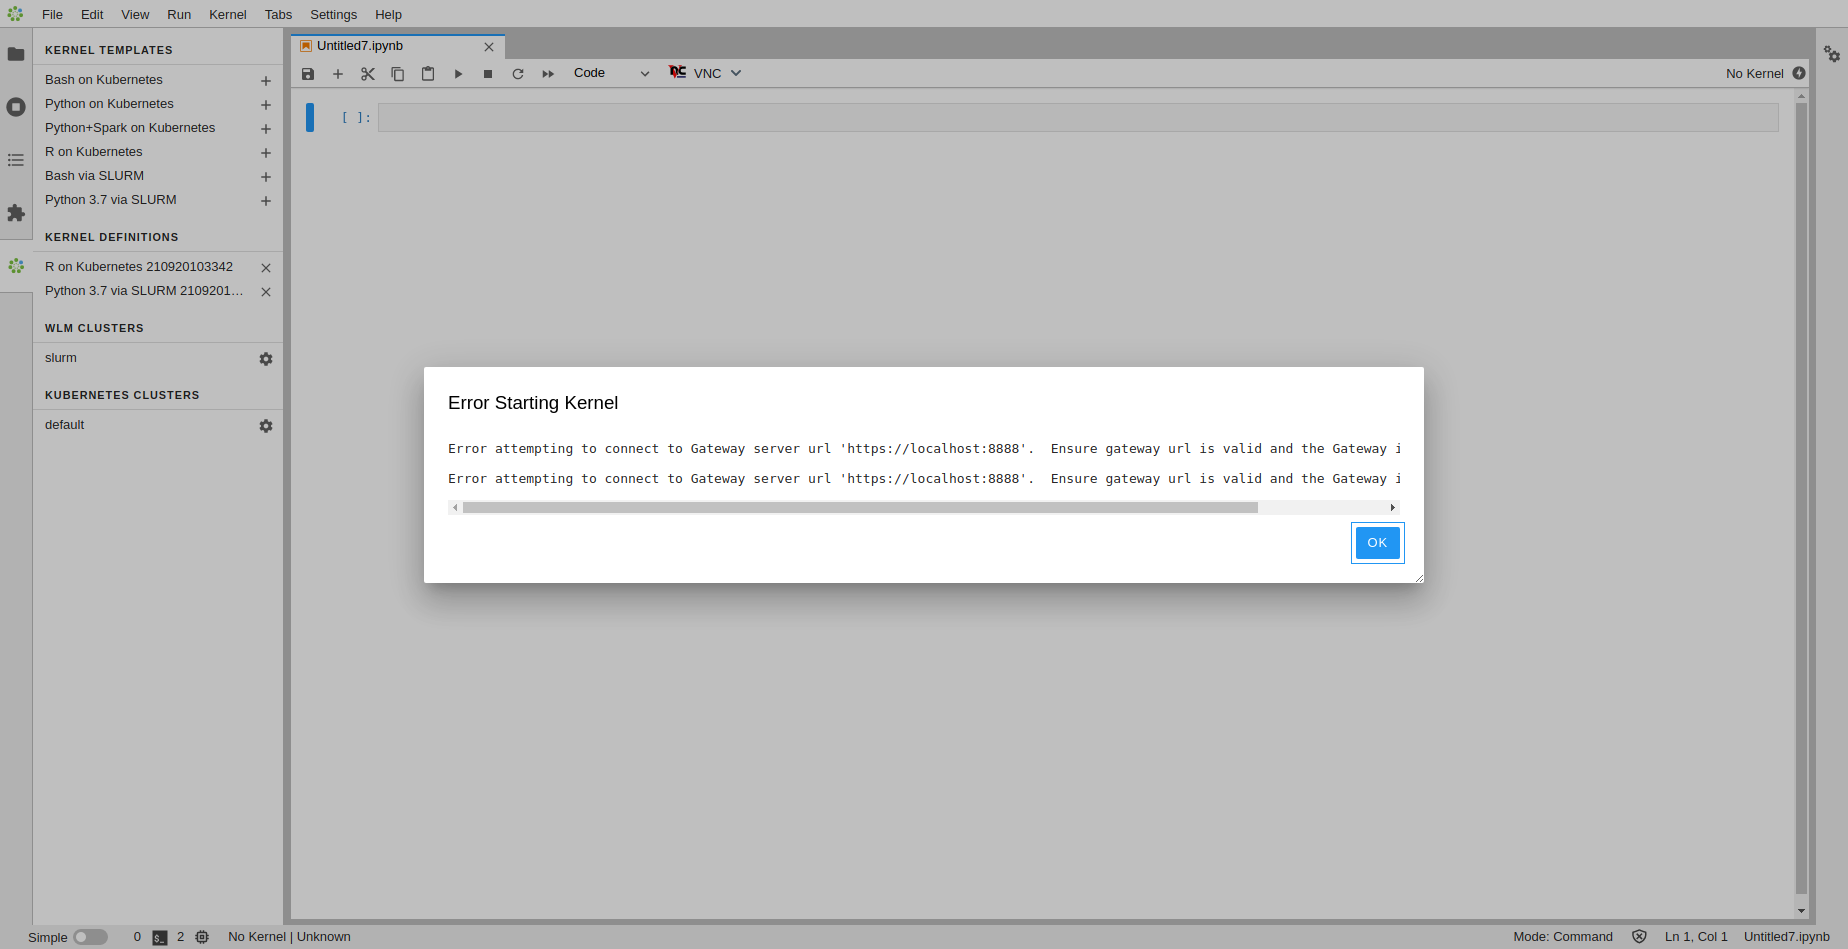Open the extension manager panel
The width and height of the screenshot is (1848, 949).
coord(16,213)
